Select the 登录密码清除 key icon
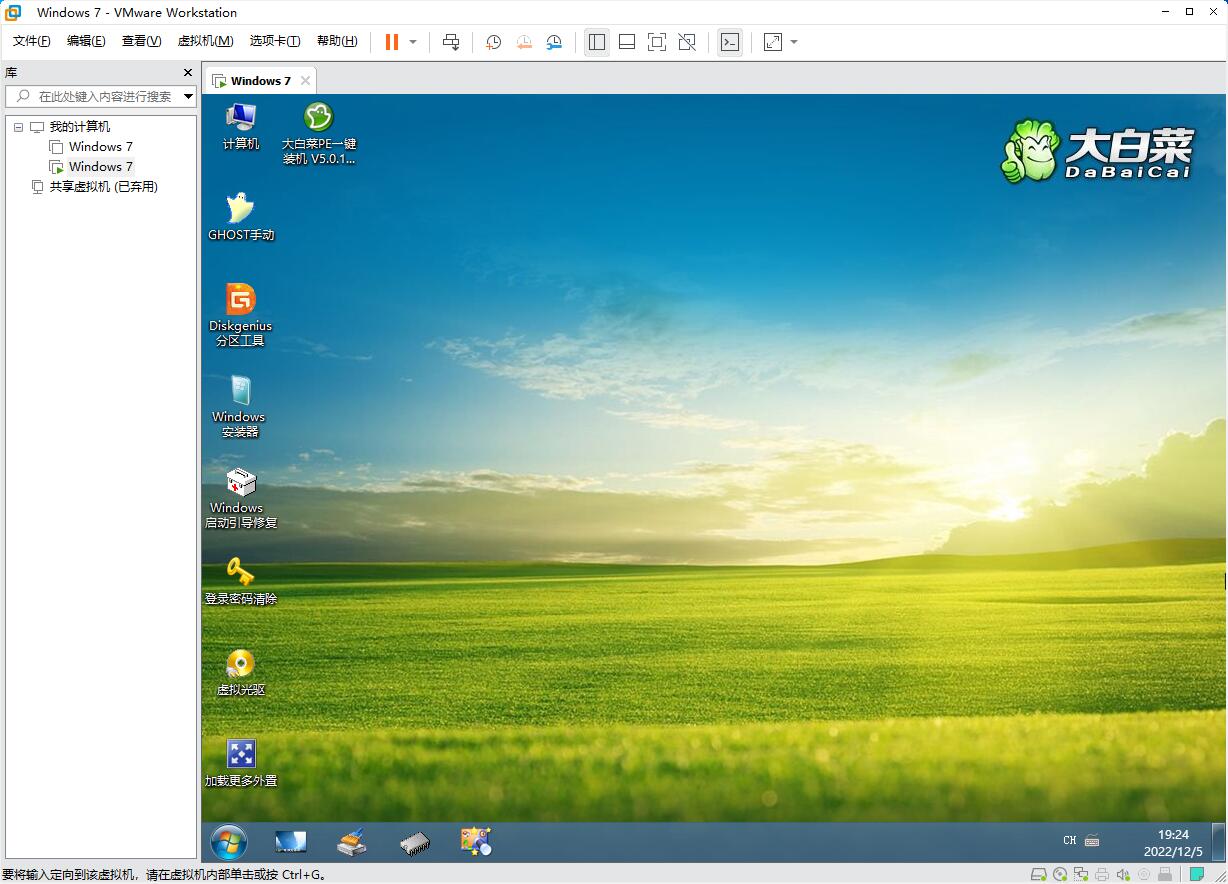 click(241, 581)
